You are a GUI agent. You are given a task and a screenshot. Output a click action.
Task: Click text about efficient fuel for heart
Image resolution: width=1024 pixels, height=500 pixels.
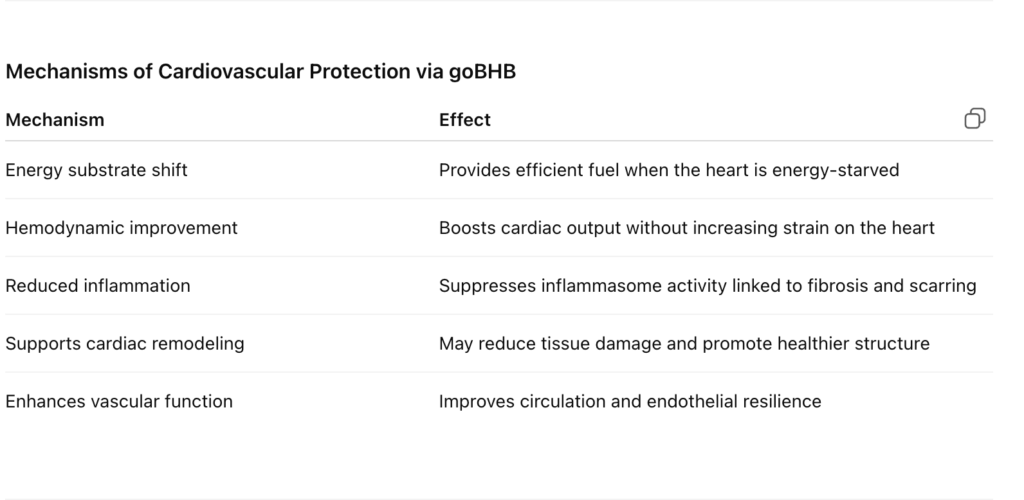[x=669, y=170]
